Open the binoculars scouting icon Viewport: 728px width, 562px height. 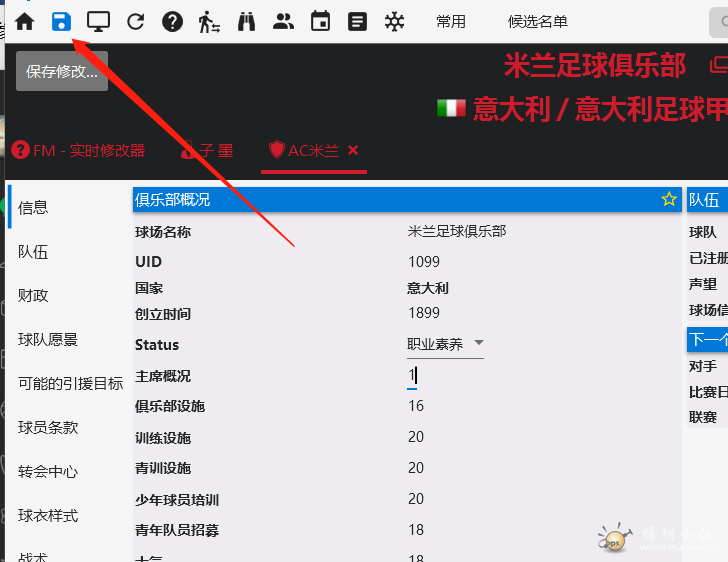[x=247, y=22]
